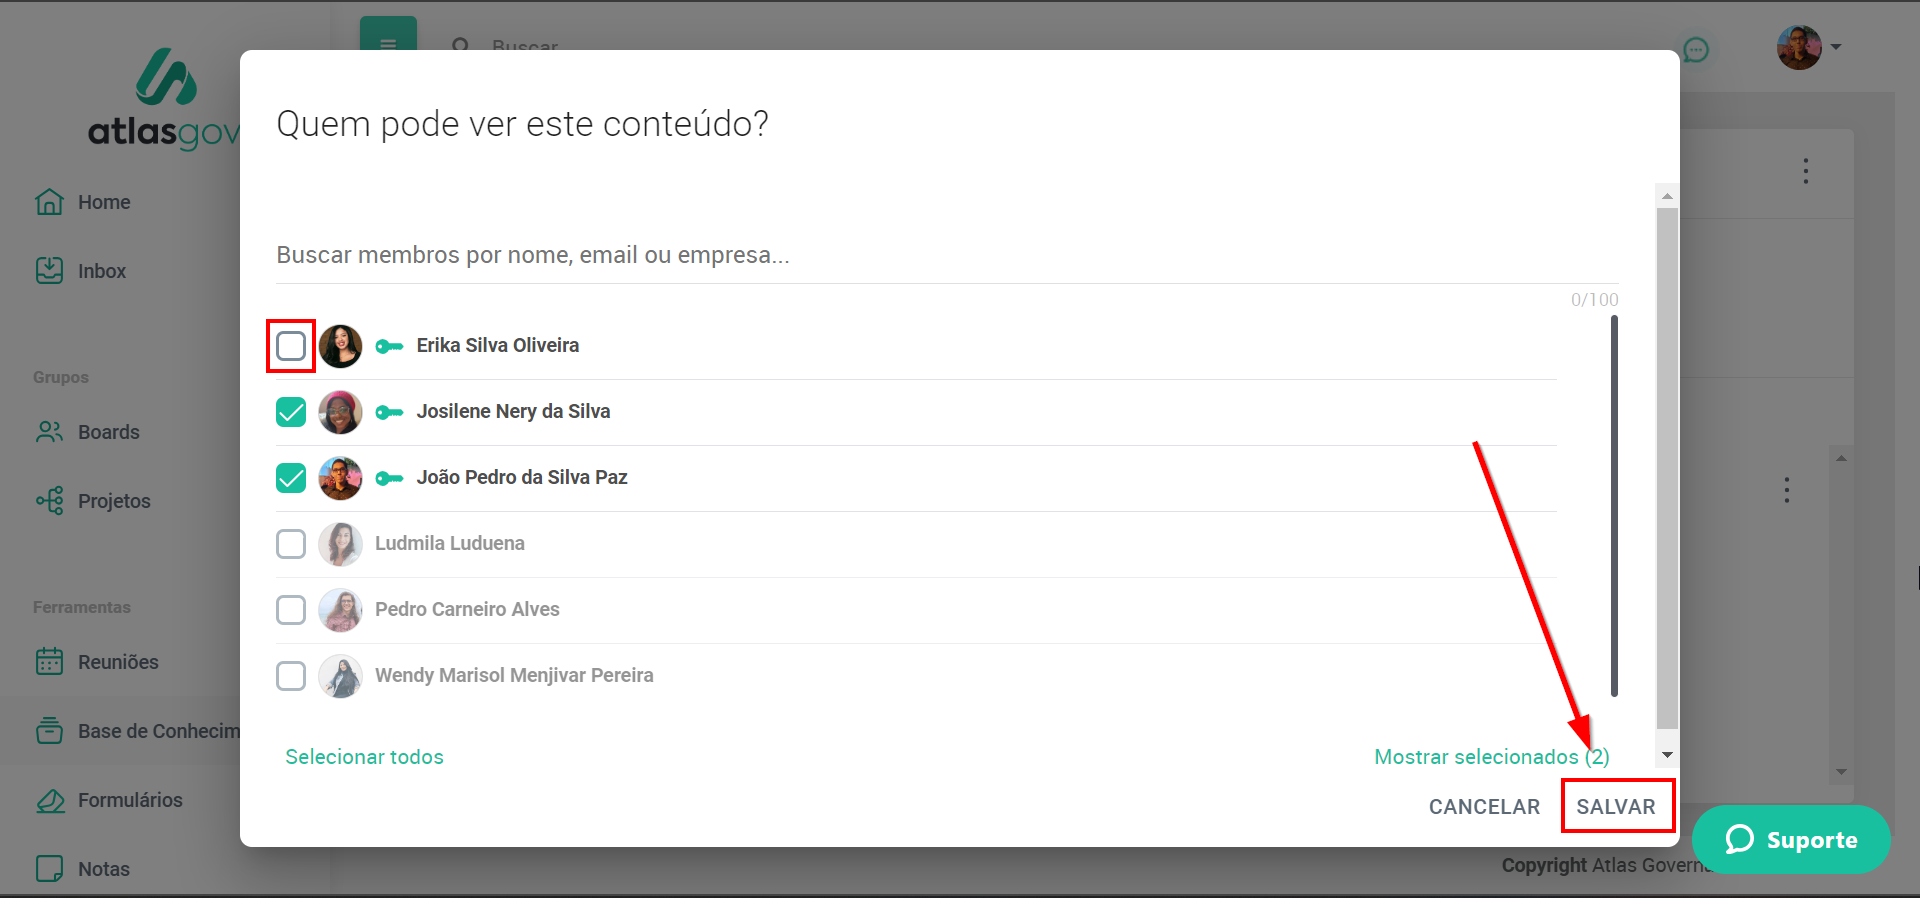Click the Selecionar todos link
Image resolution: width=1920 pixels, height=898 pixels.
[364, 757]
